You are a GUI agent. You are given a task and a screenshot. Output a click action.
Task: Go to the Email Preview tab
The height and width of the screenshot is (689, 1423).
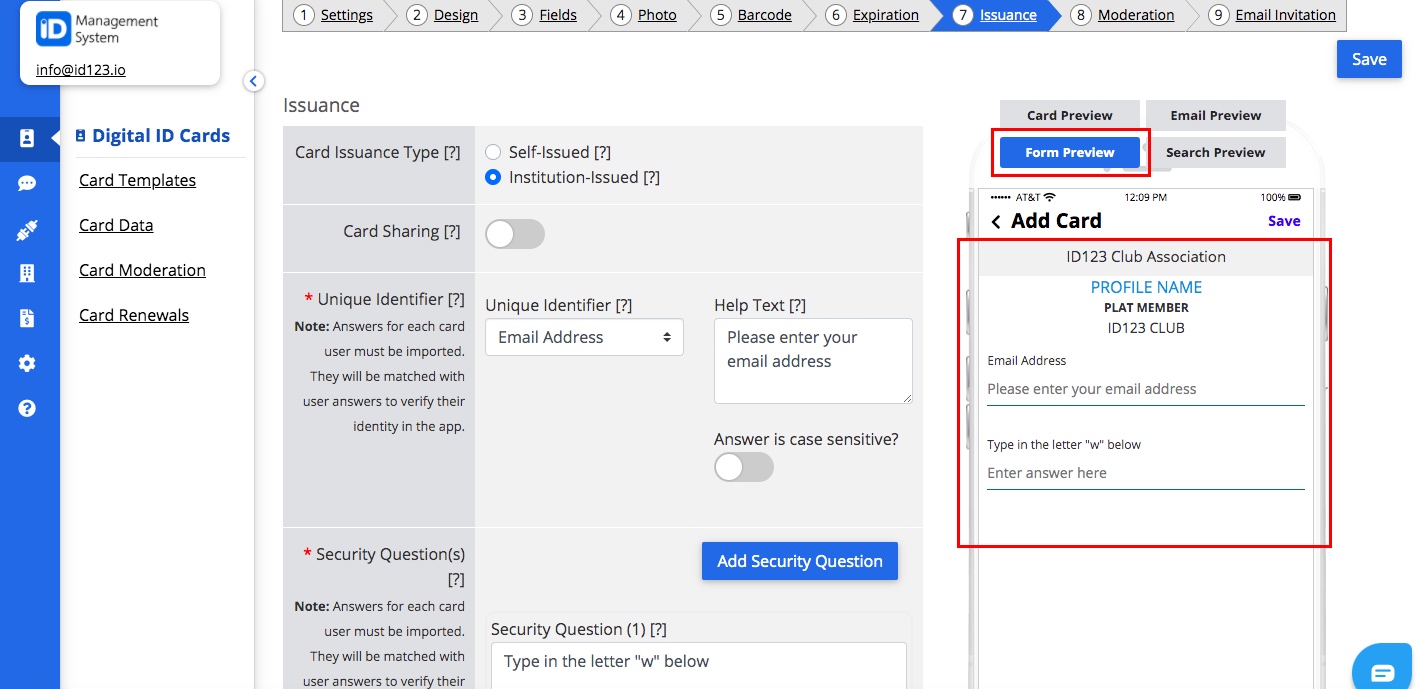[1216, 114]
